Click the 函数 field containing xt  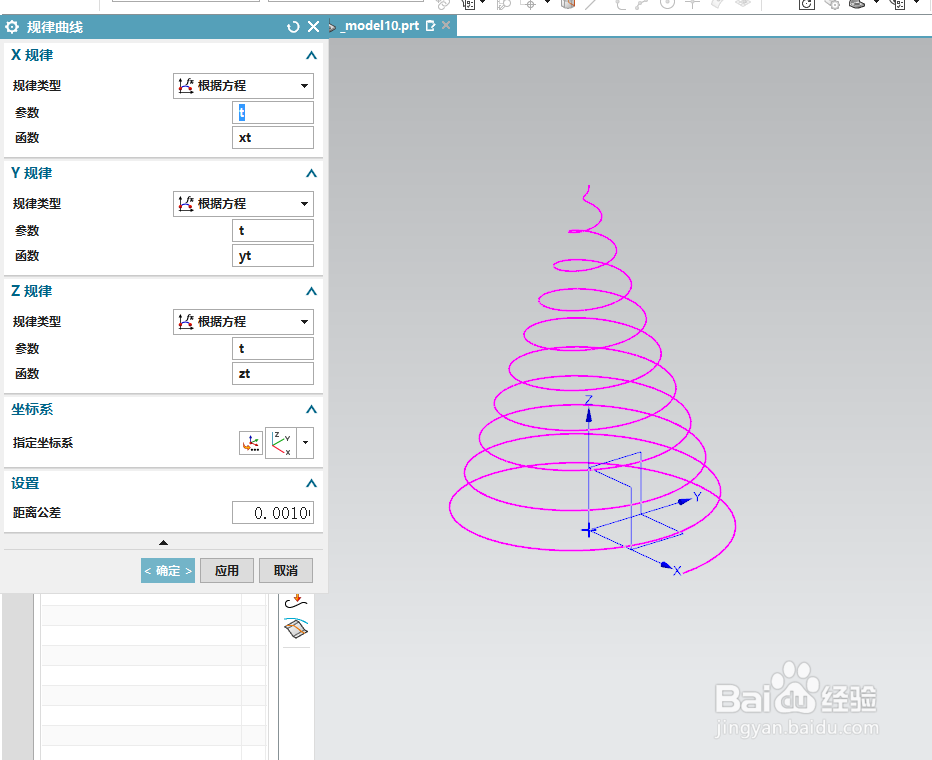(x=272, y=137)
